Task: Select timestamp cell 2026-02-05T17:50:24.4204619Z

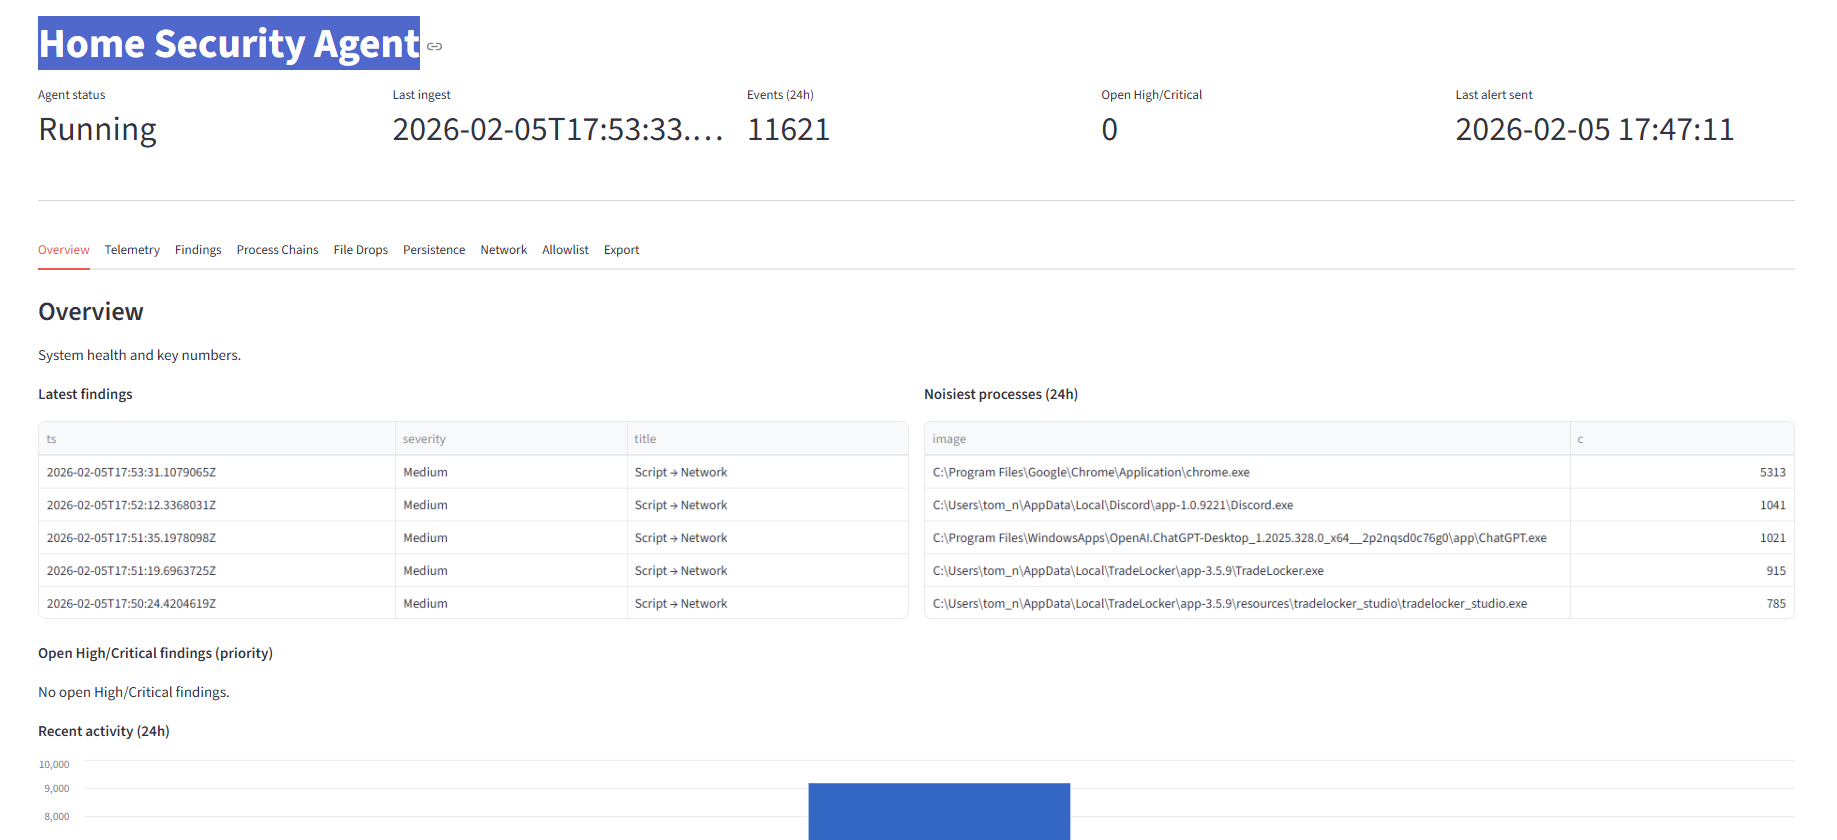Action: 217,603
